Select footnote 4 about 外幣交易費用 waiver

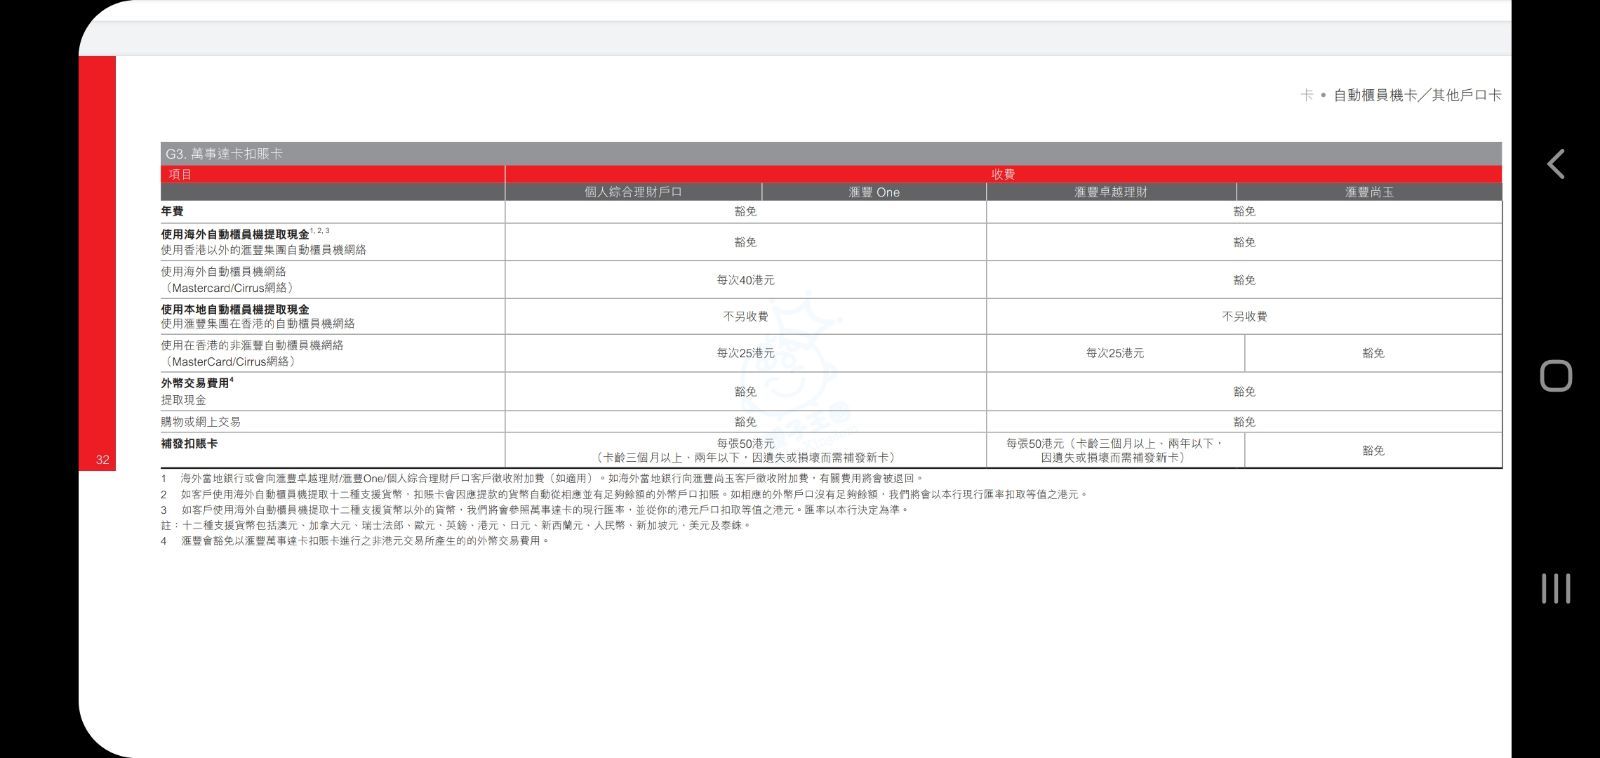click(x=355, y=541)
